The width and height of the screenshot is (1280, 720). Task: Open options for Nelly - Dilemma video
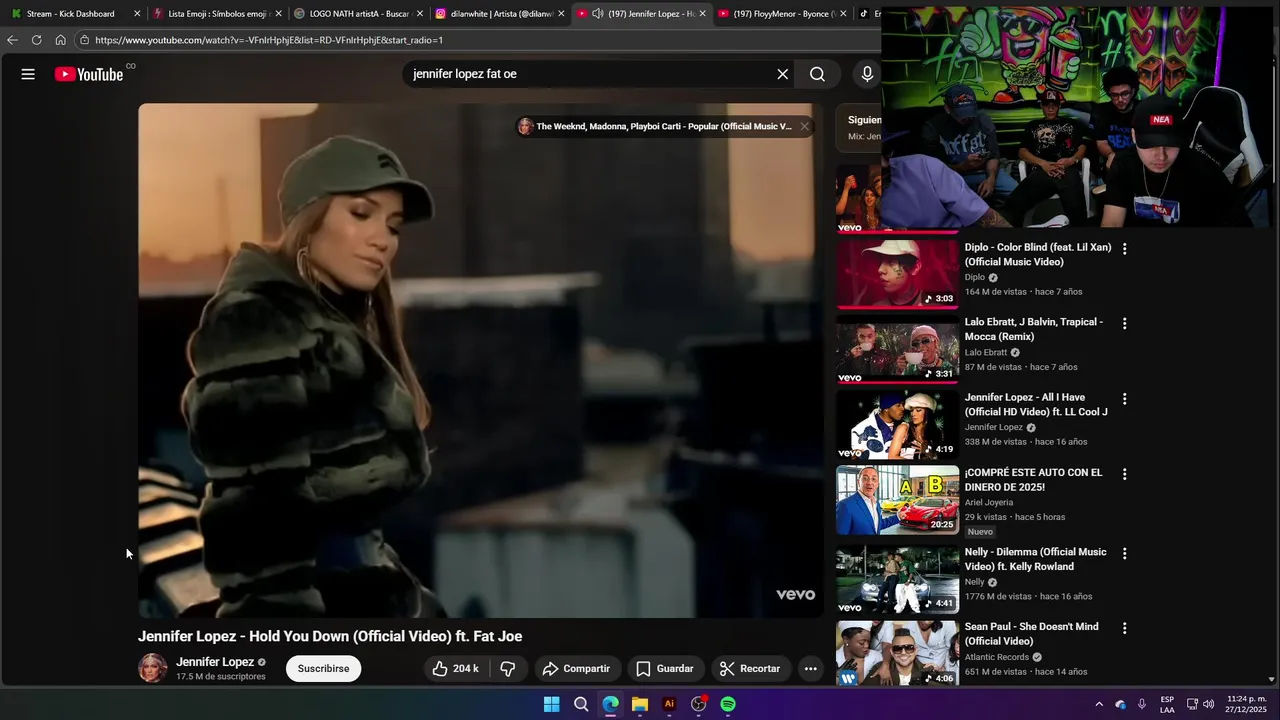click(1124, 553)
